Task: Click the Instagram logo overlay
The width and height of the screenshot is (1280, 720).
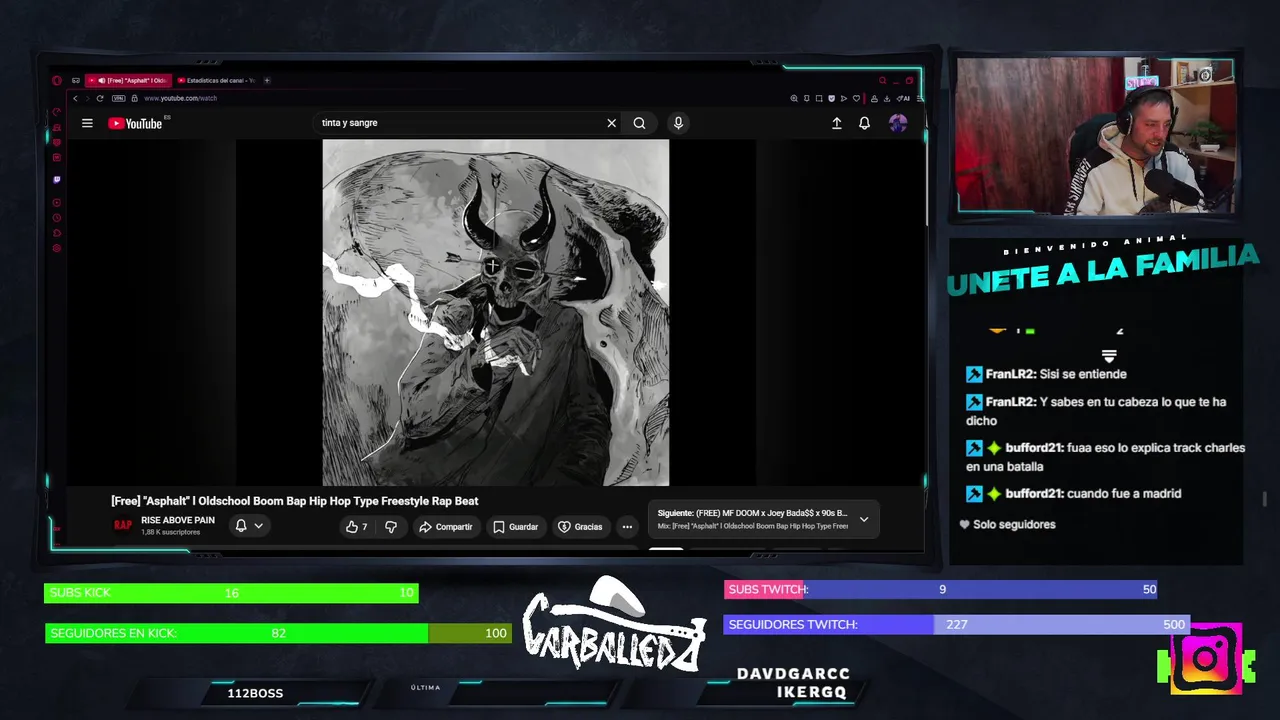Action: click(x=1206, y=658)
